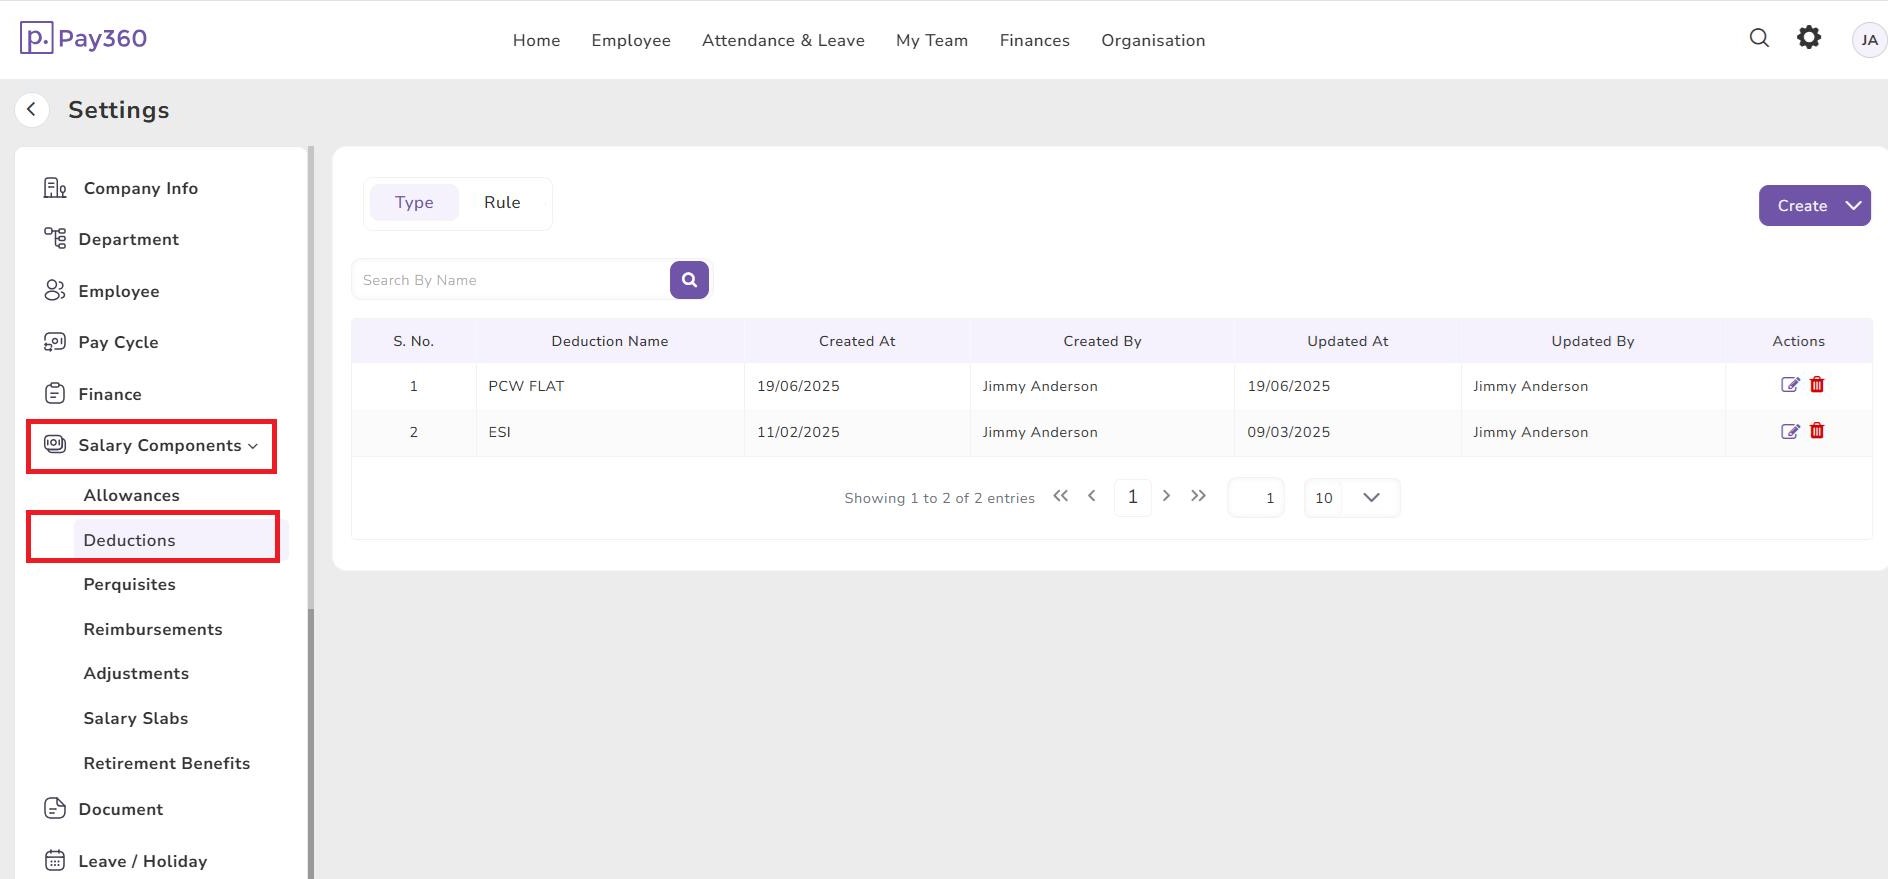Viewport: 1888px width, 879px height.
Task: Switch to the Rule tab
Action: [502, 203]
